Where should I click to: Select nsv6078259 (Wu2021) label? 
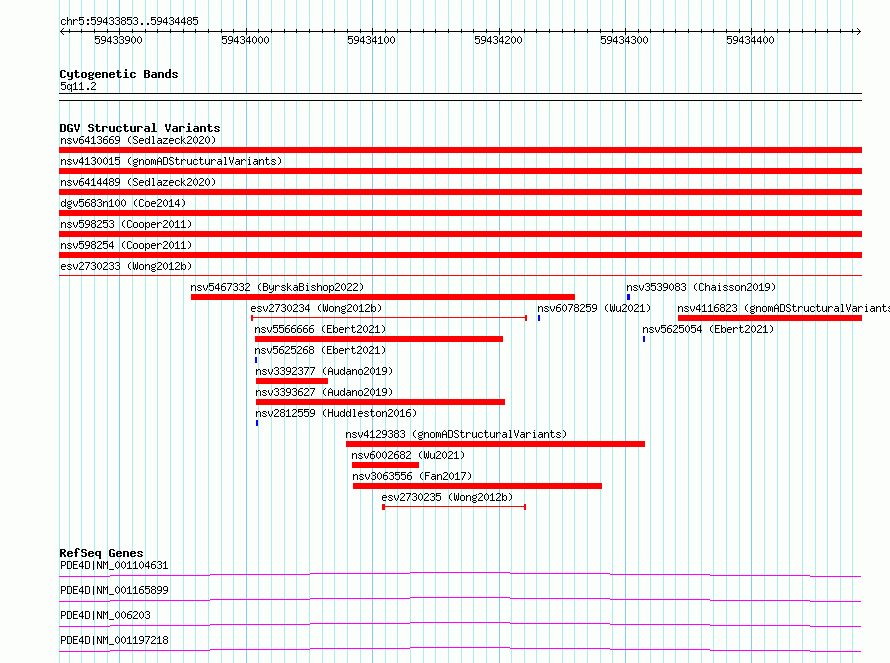tap(594, 308)
